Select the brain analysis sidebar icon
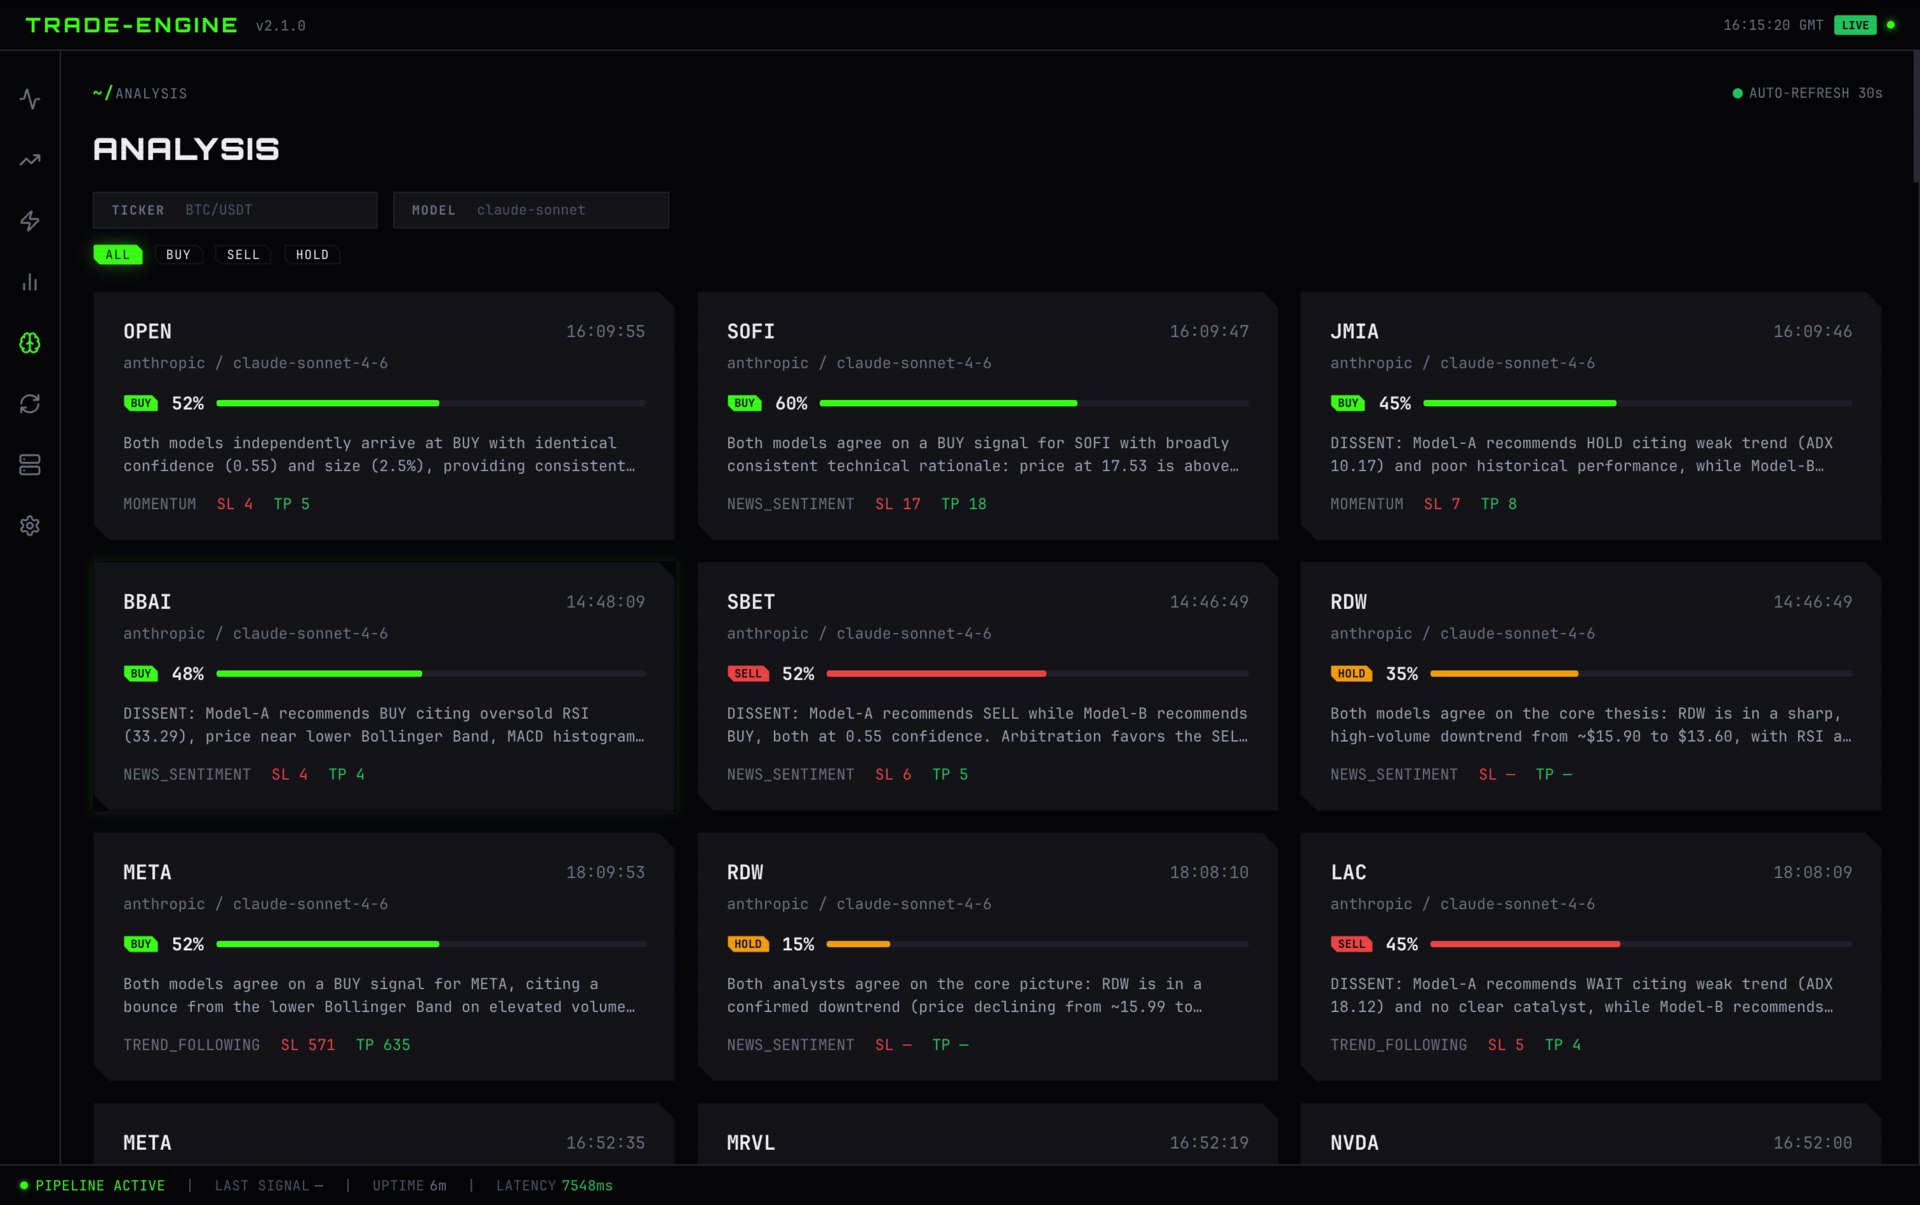 click(30, 343)
